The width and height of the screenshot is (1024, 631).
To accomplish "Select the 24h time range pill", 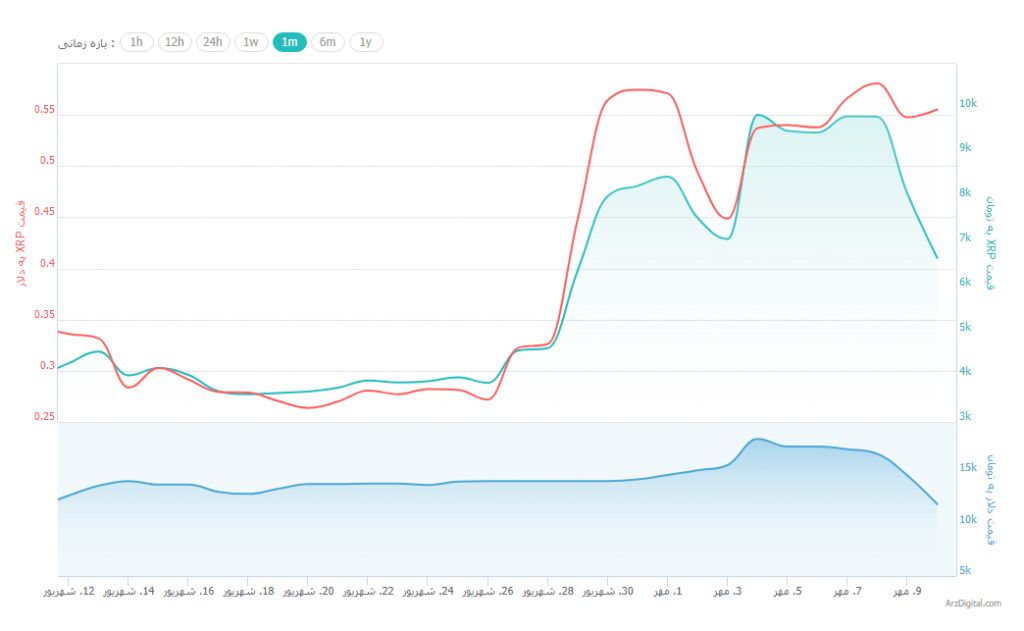I will pos(212,42).
